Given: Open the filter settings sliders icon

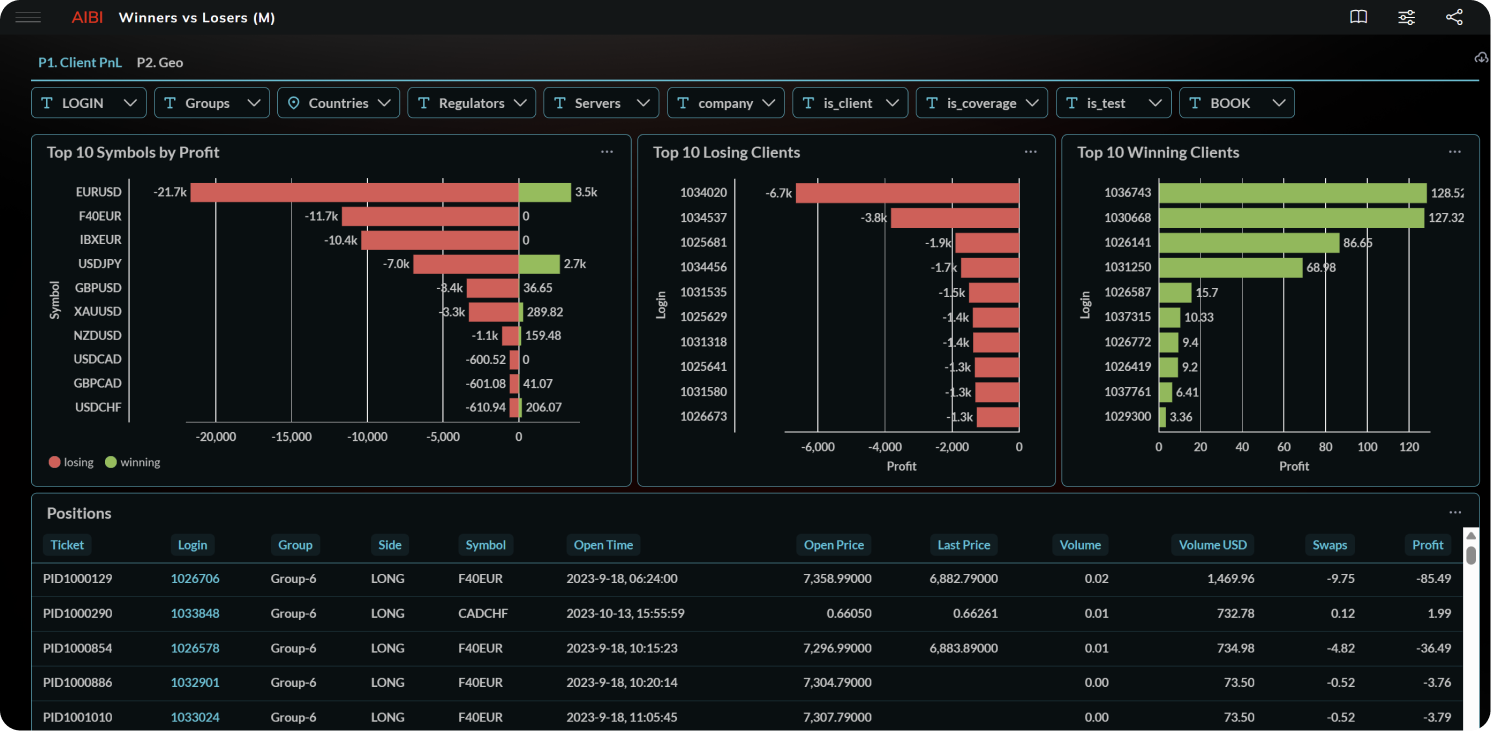Looking at the screenshot, I should pyautogui.click(x=1406, y=17).
